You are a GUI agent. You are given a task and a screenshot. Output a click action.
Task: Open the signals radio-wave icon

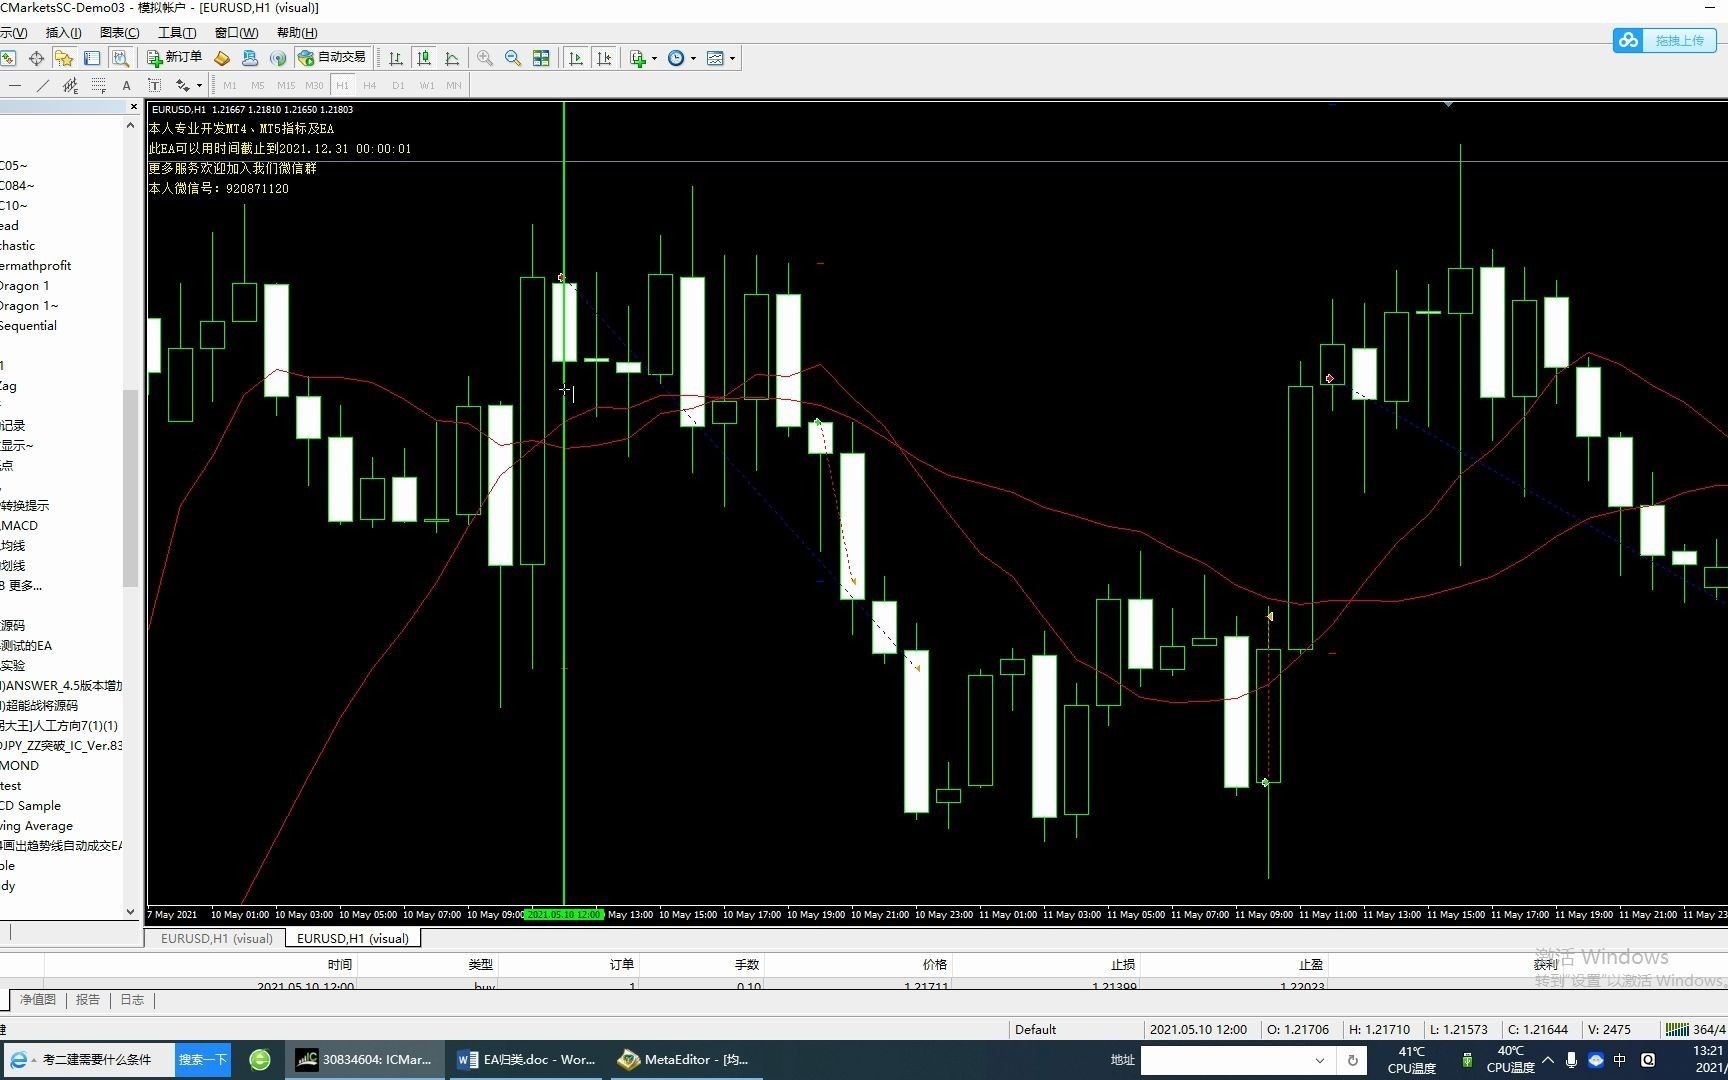[278, 58]
